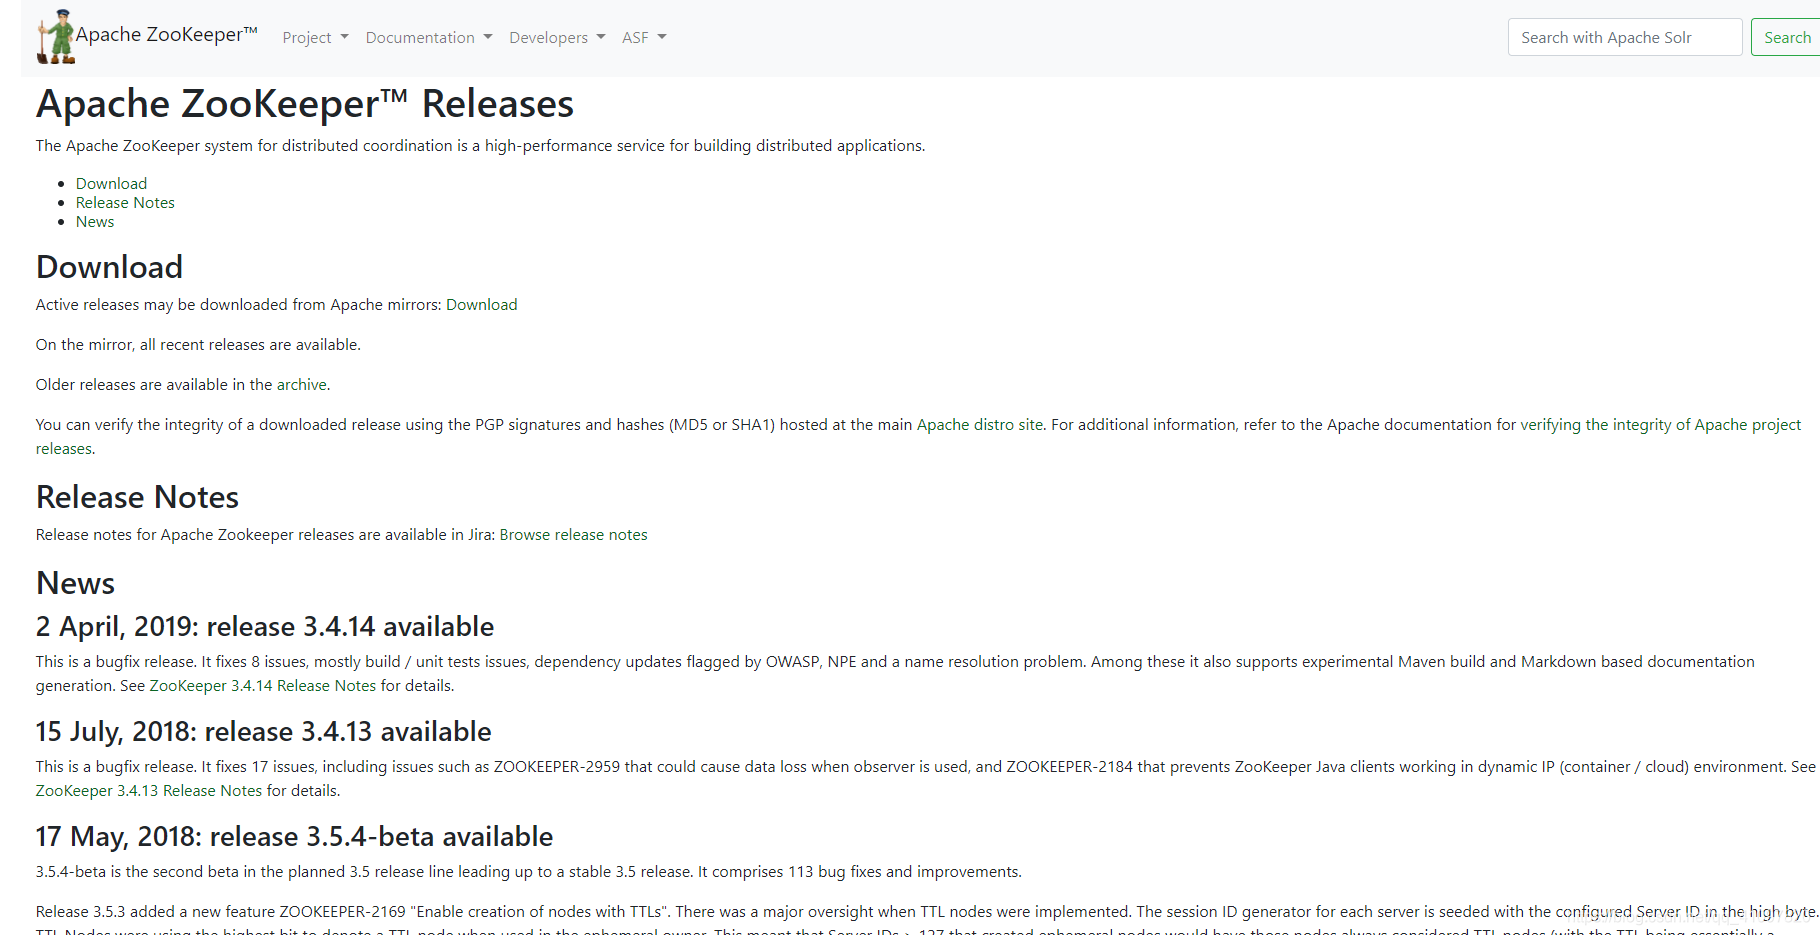1820x935 pixels.
Task: Expand the Project dropdown menu
Action: (x=315, y=37)
